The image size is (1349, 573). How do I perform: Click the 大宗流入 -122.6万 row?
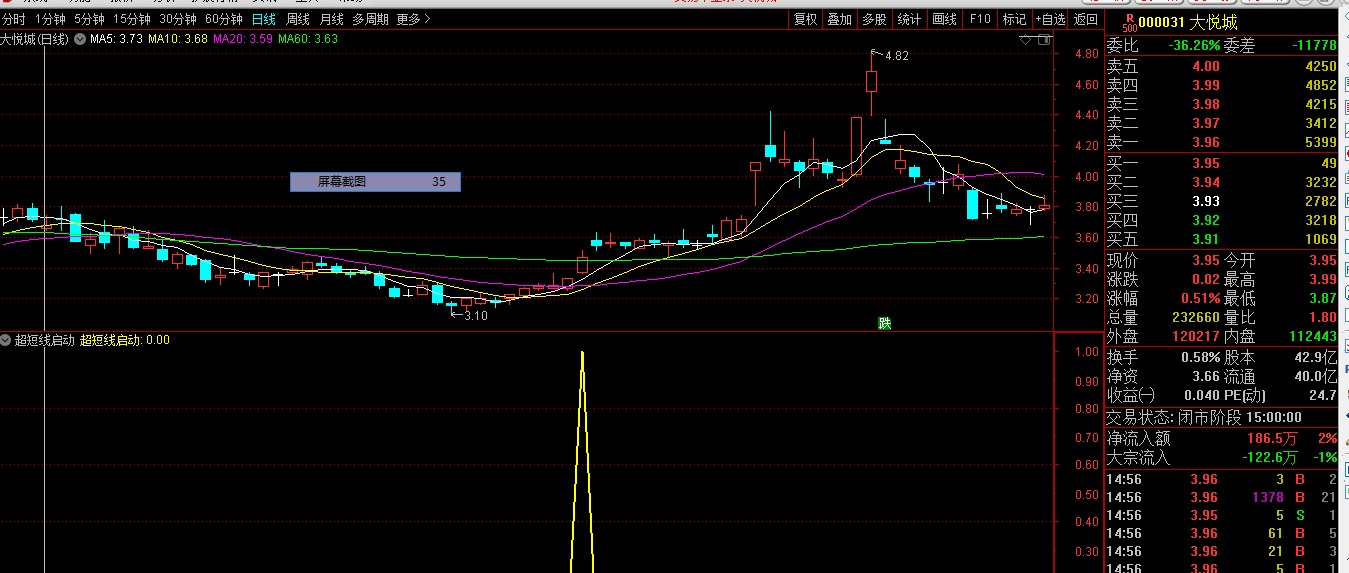click(1221, 458)
